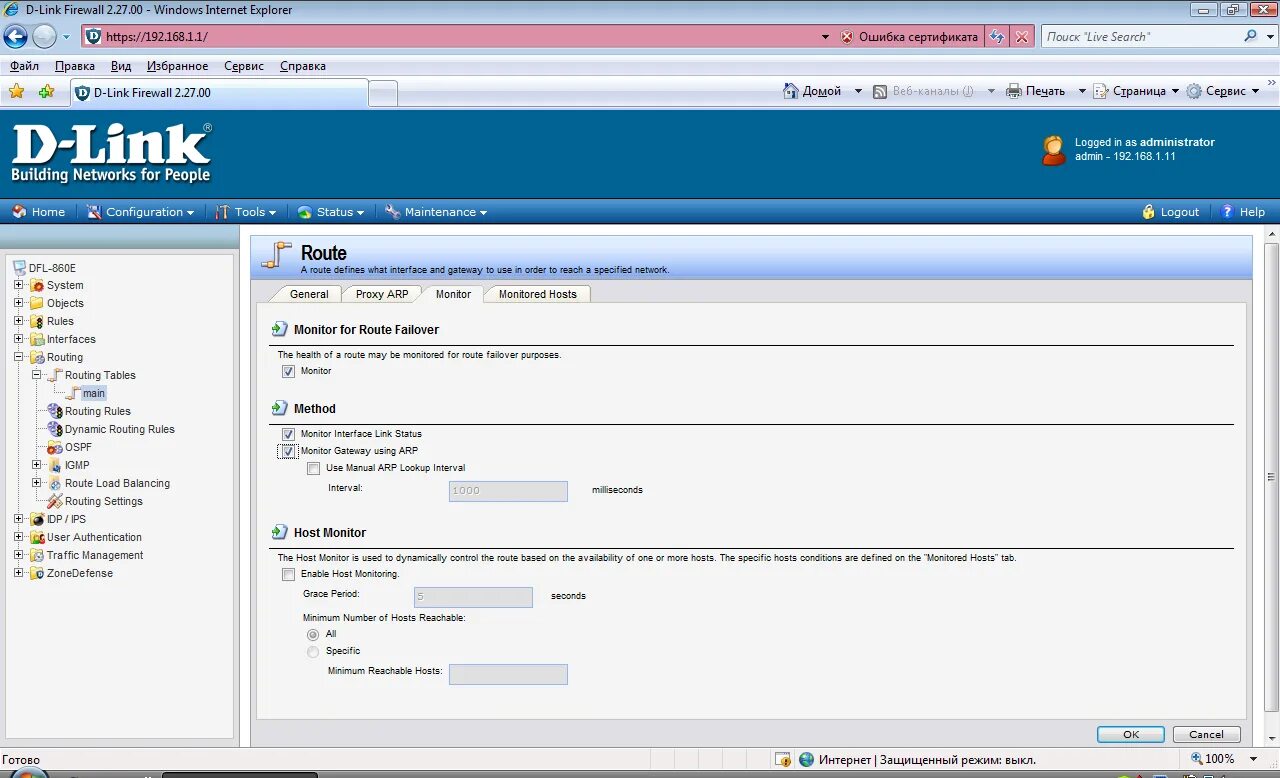Click the Live Search box

pos(1142,36)
